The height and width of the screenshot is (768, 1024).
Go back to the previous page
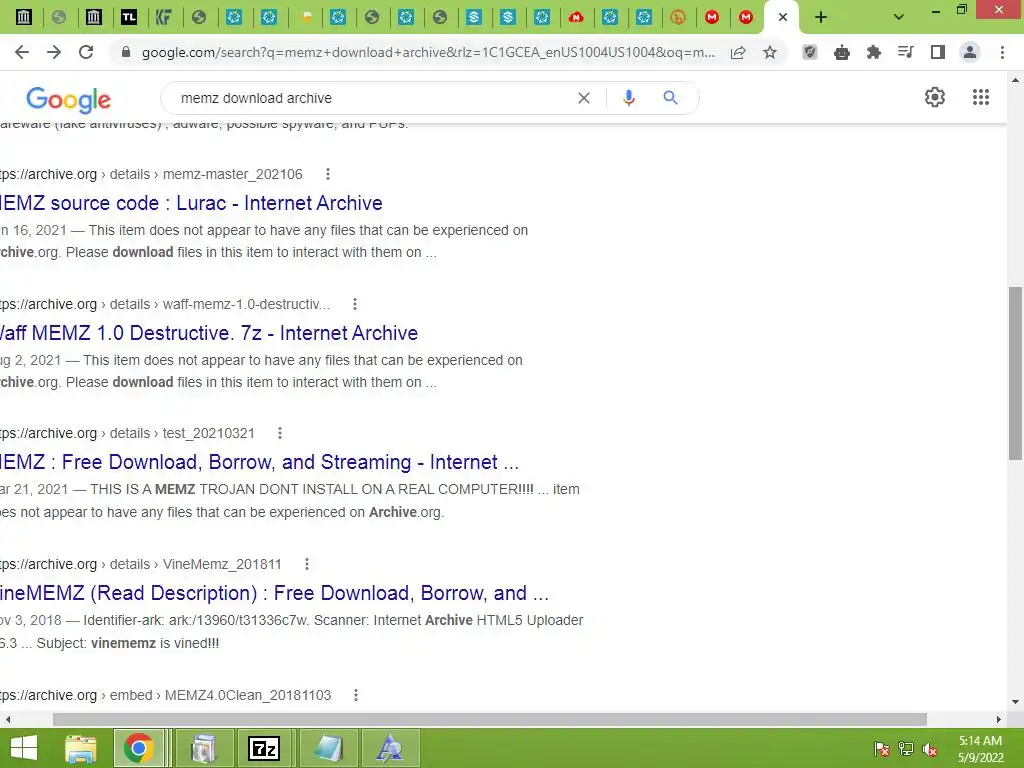[22, 52]
